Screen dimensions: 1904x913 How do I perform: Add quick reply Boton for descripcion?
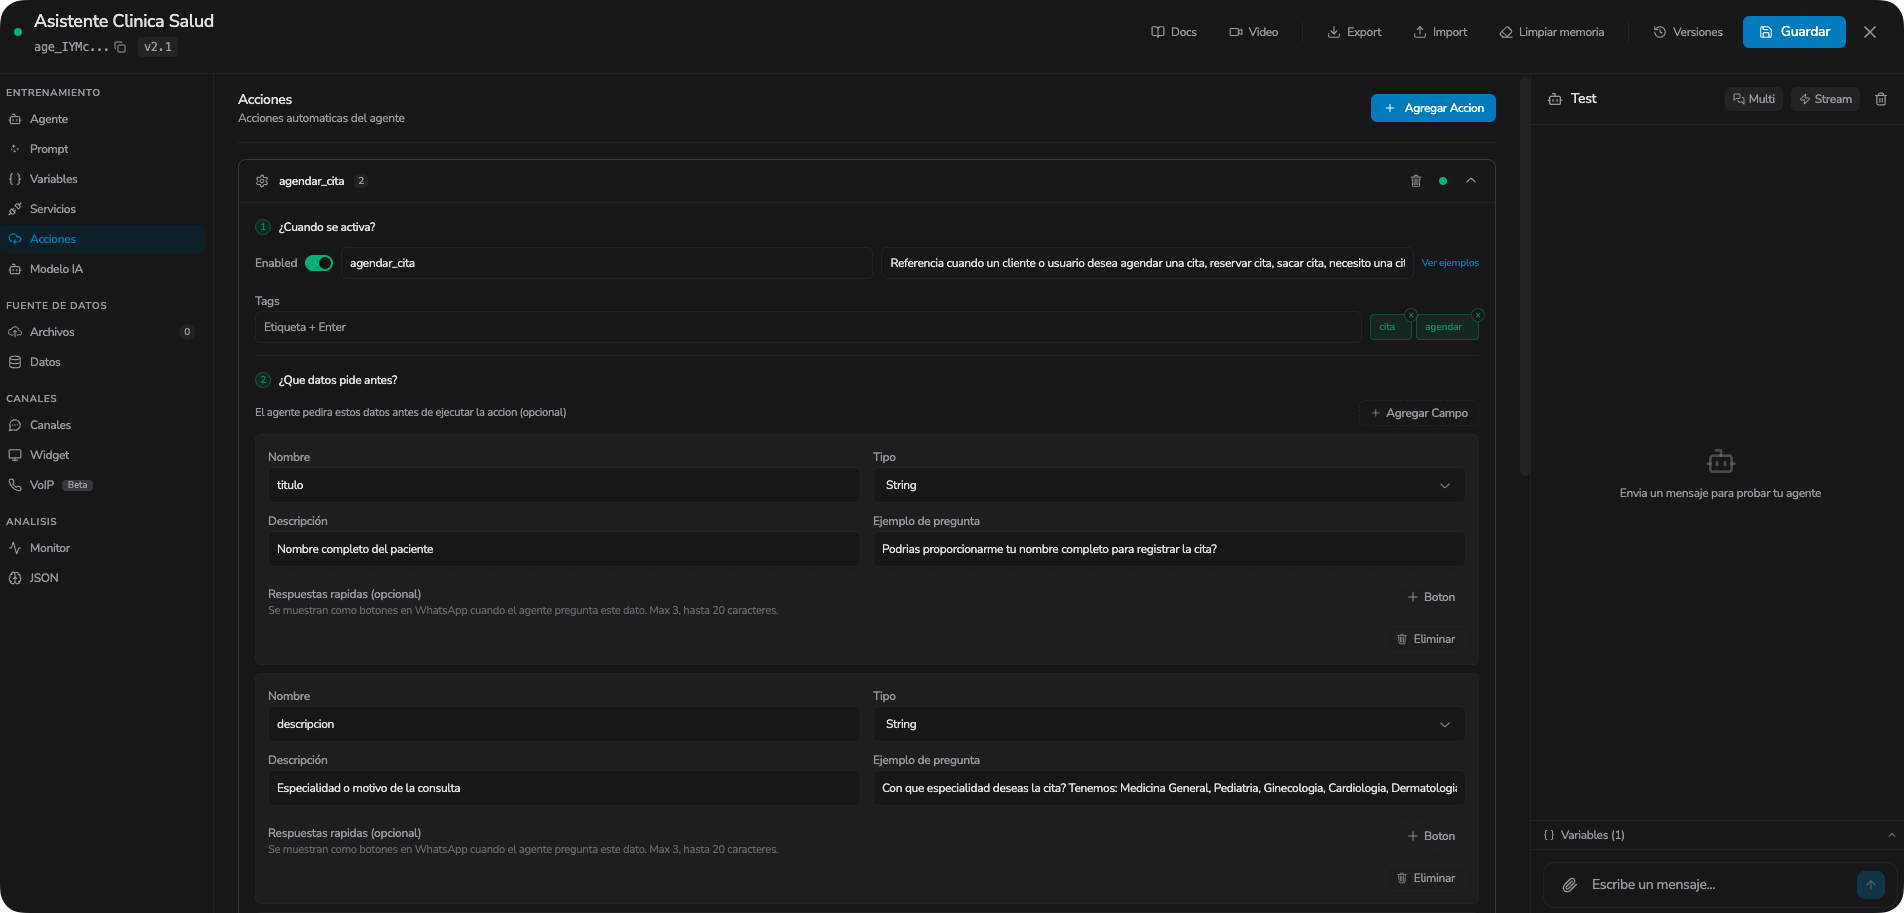(x=1431, y=836)
